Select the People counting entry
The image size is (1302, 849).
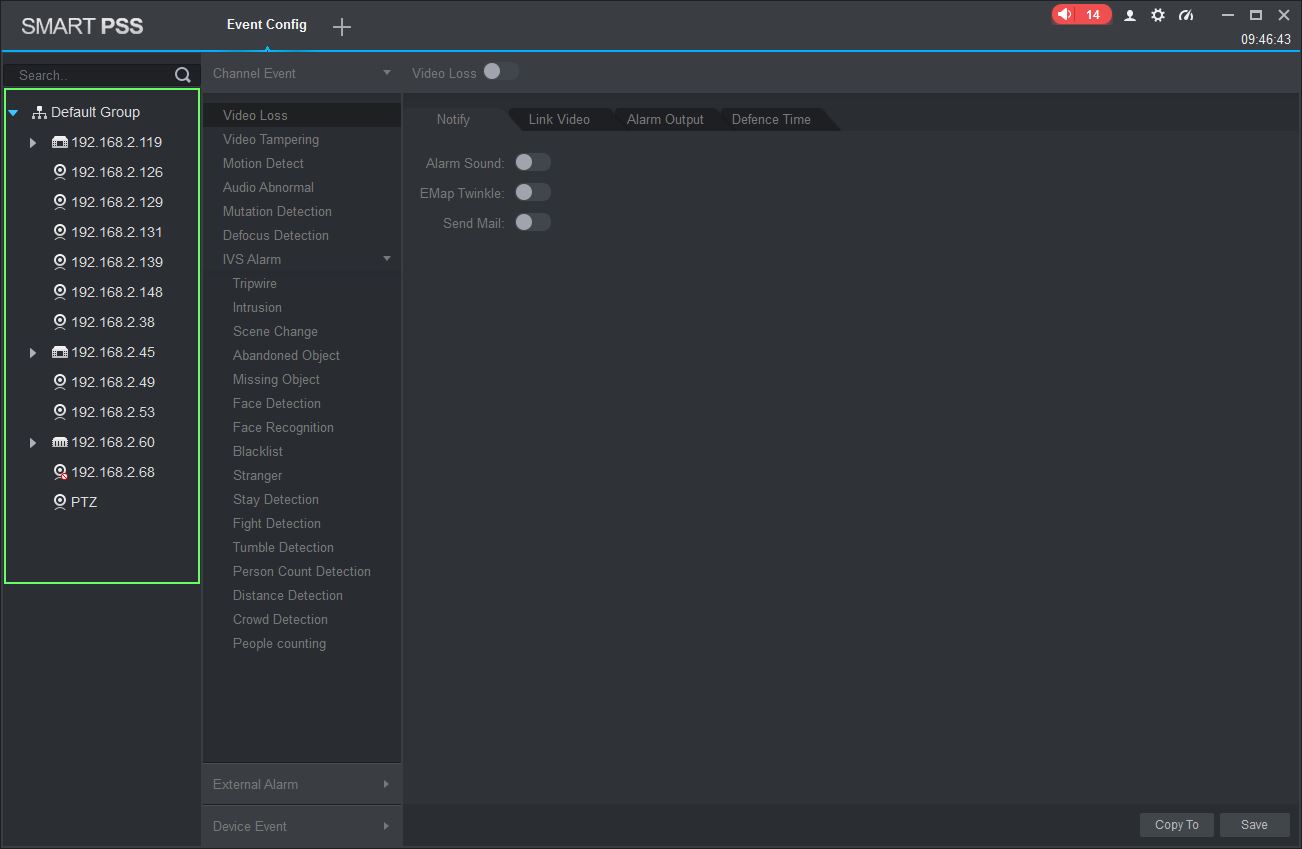coord(301,643)
